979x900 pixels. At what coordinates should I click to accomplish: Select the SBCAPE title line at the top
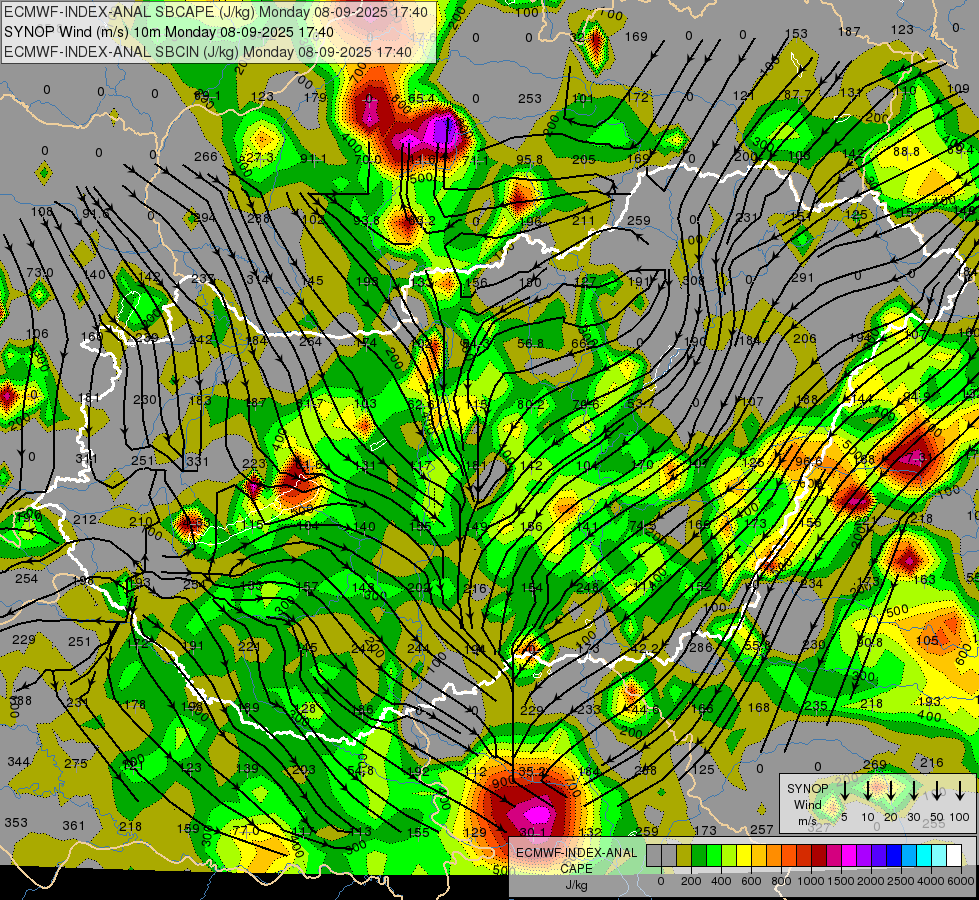click(x=216, y=12)
